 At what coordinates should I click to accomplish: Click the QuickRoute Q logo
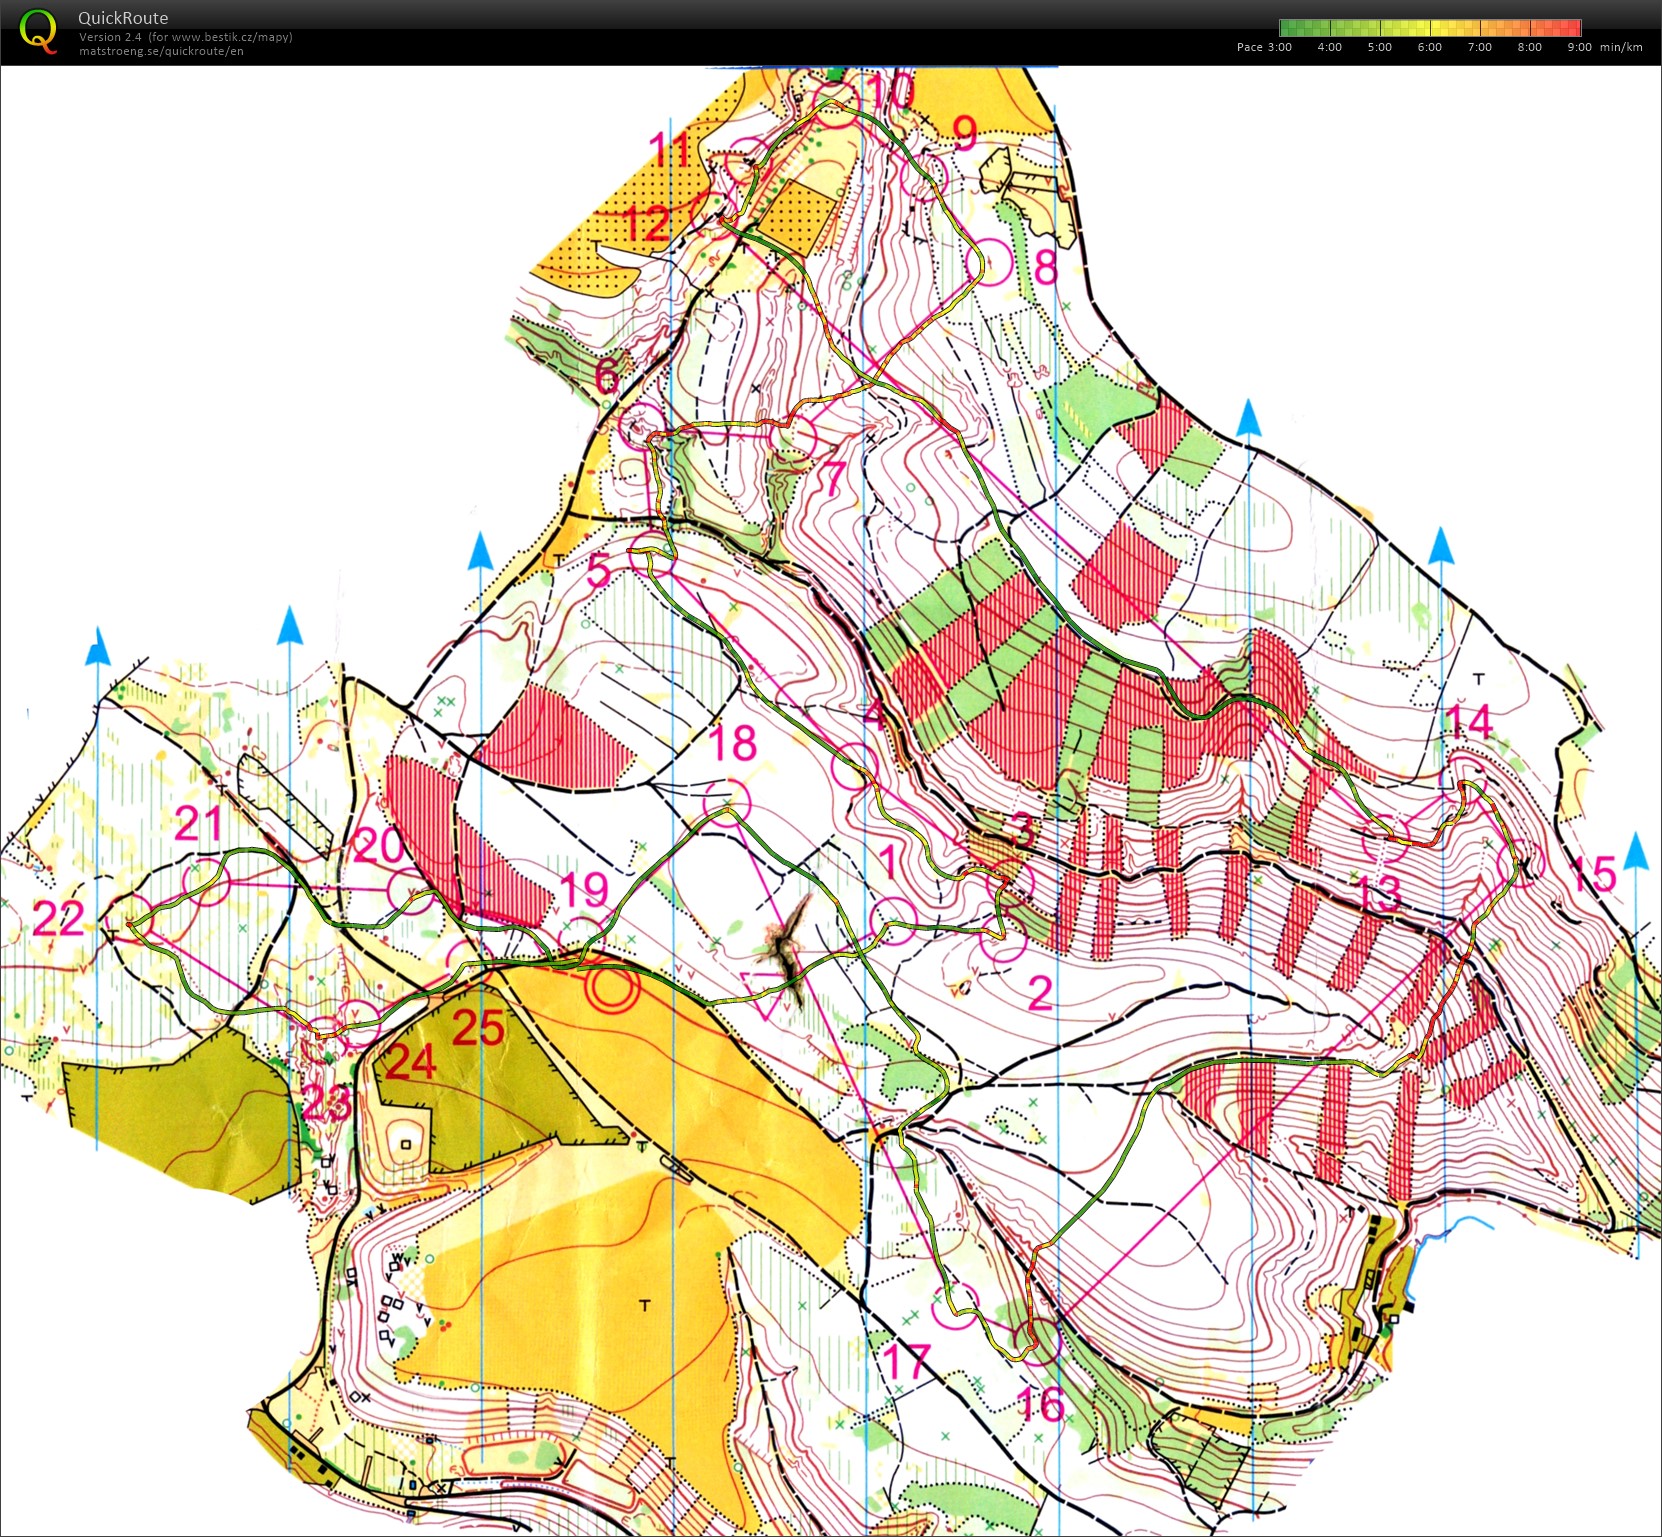pyautogui.click(x=38, y=30)
